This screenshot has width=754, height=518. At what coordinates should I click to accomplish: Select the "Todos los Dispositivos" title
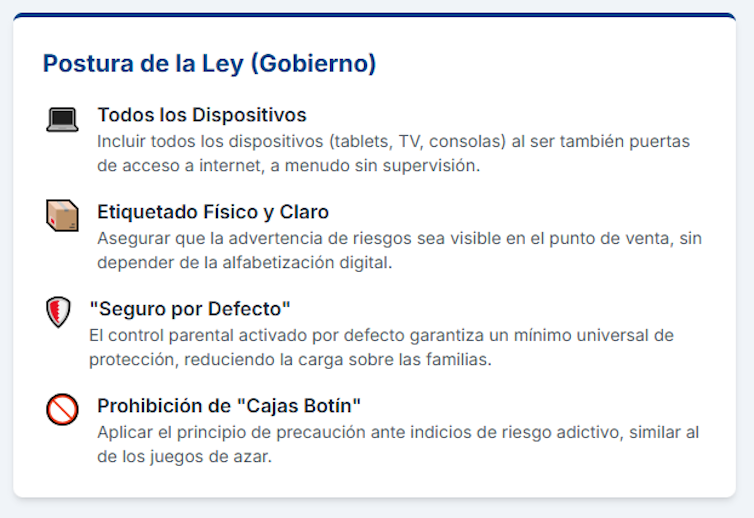[201, 115]
